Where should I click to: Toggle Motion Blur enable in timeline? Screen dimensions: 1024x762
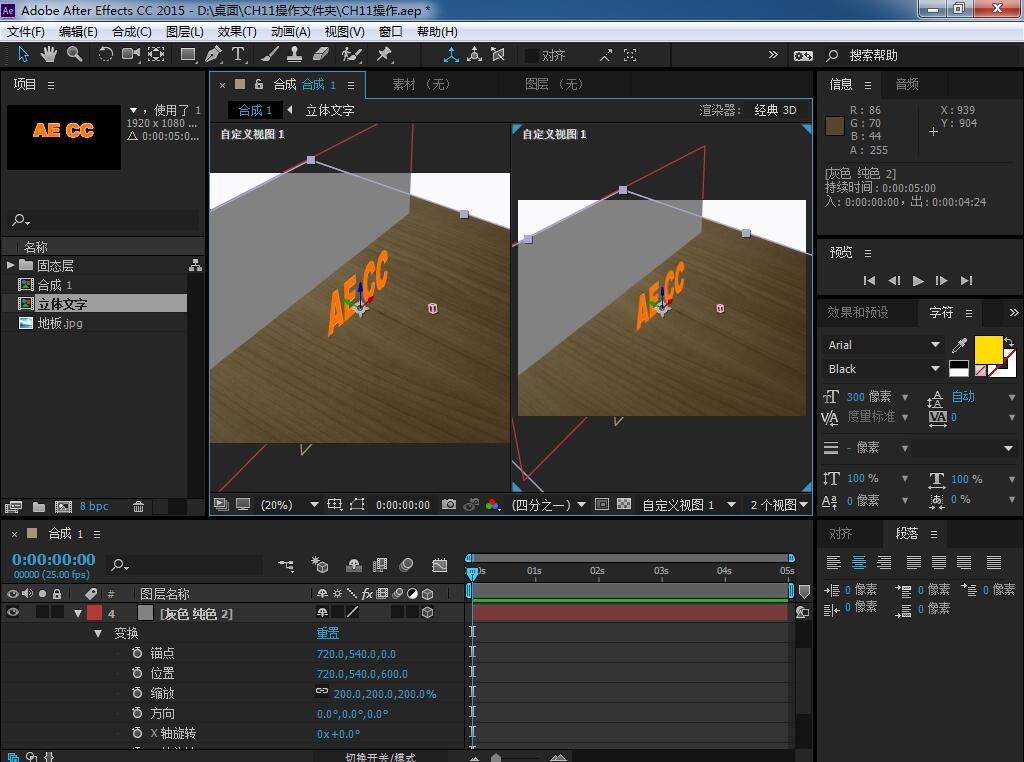pos(406,565)
